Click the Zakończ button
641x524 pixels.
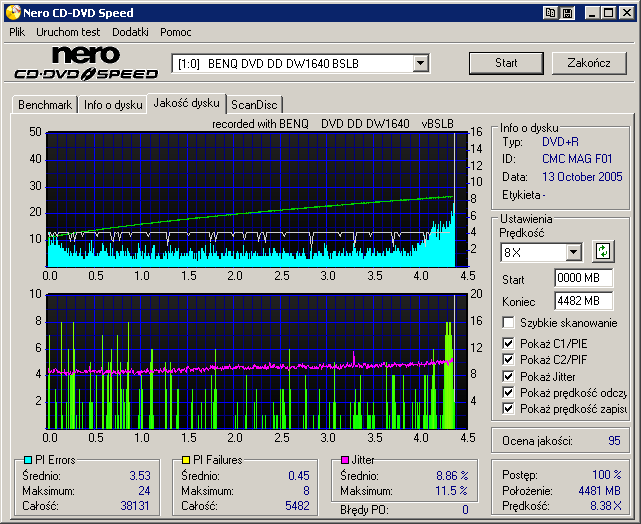589,63
